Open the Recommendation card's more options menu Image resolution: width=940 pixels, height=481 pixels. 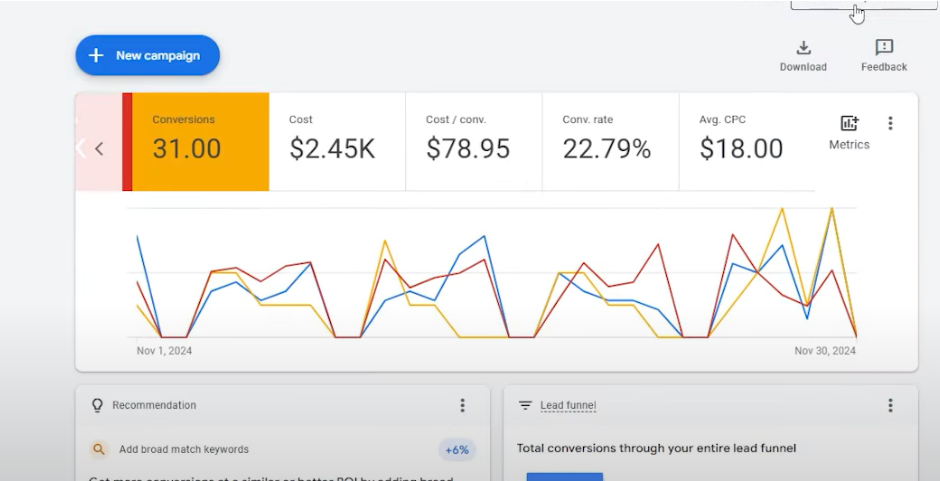pyautogui.click(x=462, y=406)
